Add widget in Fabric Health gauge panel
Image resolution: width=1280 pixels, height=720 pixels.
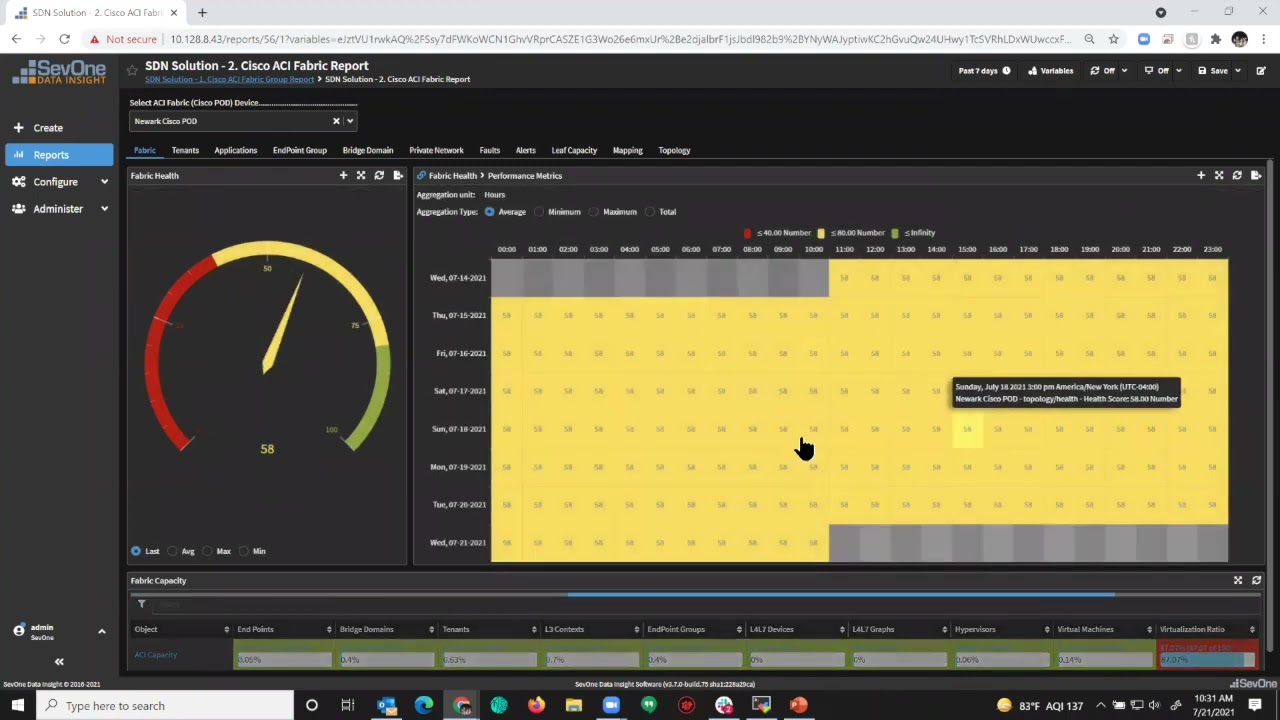click(x=343, y=175)
